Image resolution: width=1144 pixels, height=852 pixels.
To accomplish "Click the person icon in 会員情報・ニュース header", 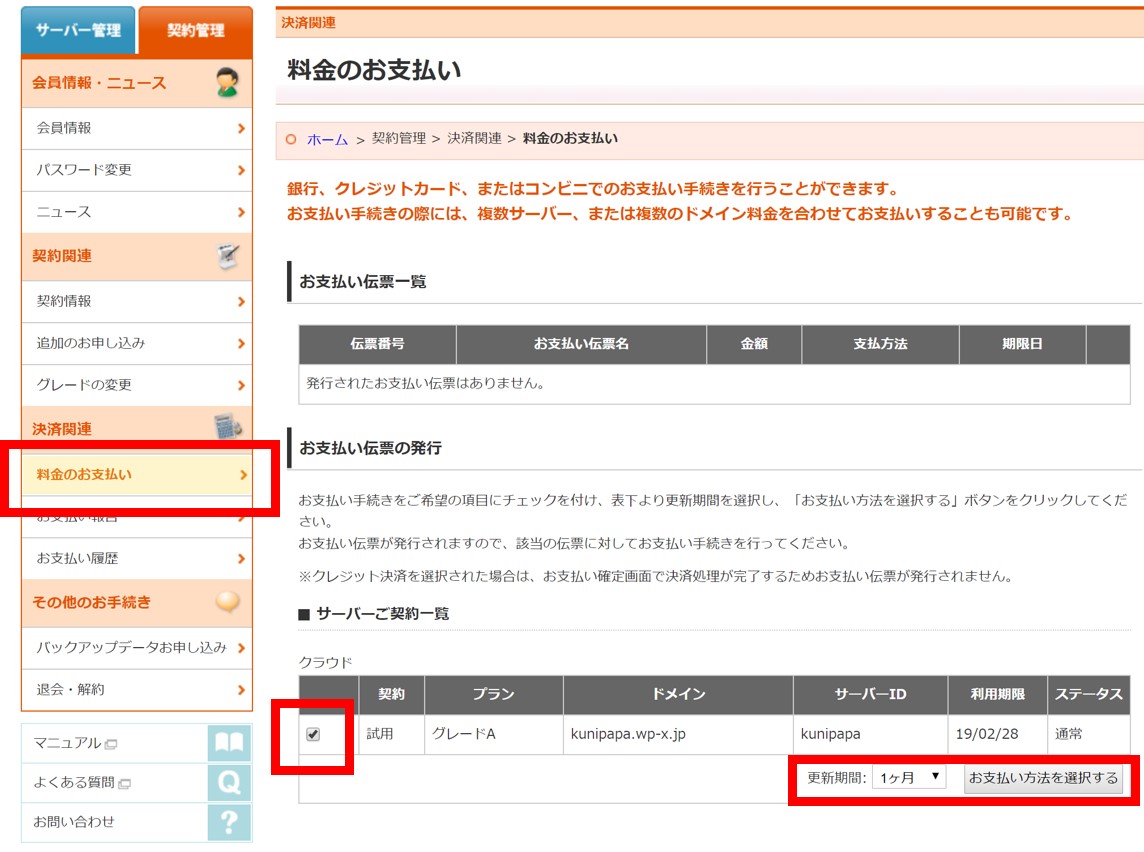I will 228,84.
